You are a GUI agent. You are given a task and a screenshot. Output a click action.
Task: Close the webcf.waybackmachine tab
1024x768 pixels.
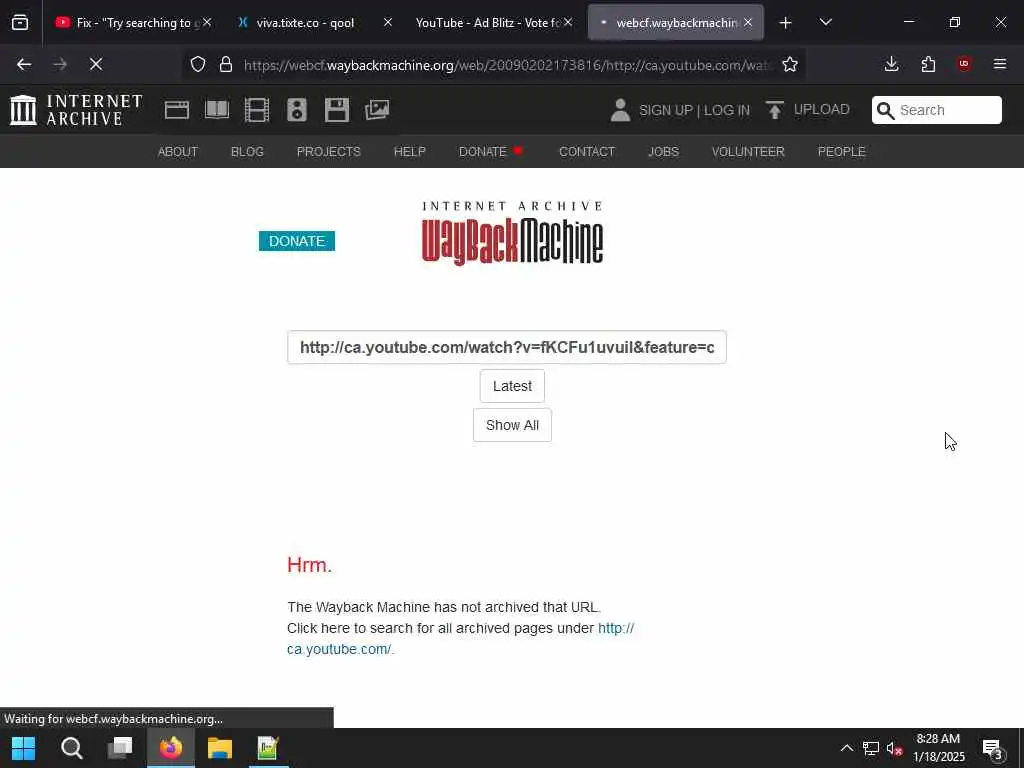(748, 22)
